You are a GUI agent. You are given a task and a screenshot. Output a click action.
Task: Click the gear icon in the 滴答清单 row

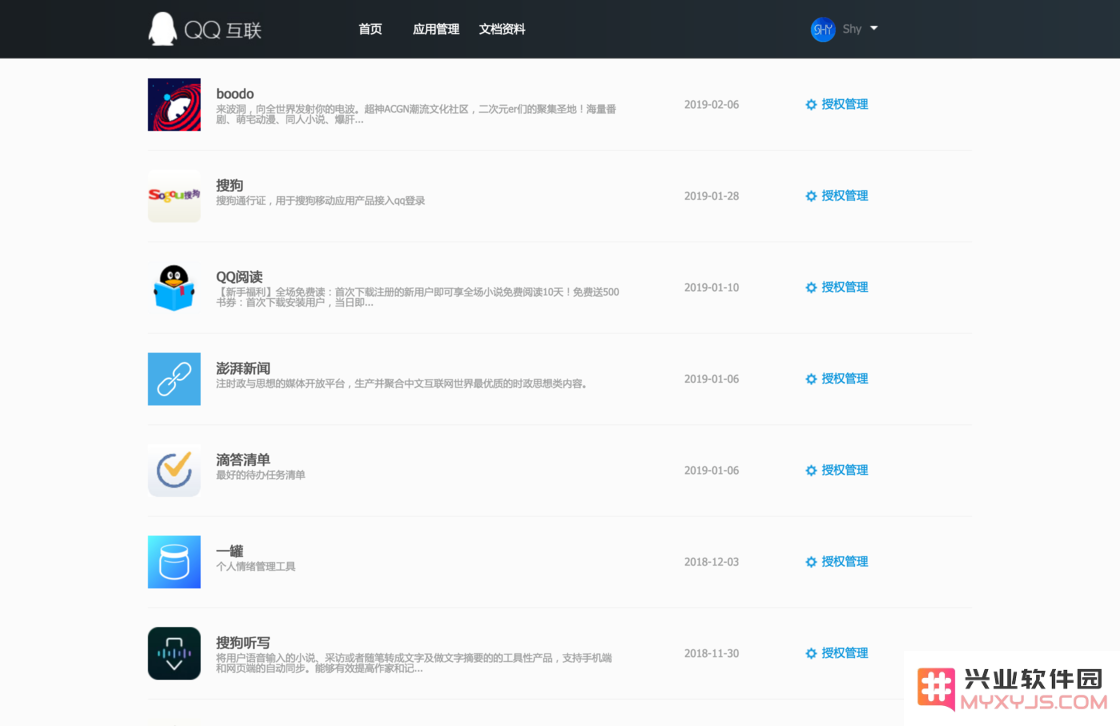tap(811, 470)
